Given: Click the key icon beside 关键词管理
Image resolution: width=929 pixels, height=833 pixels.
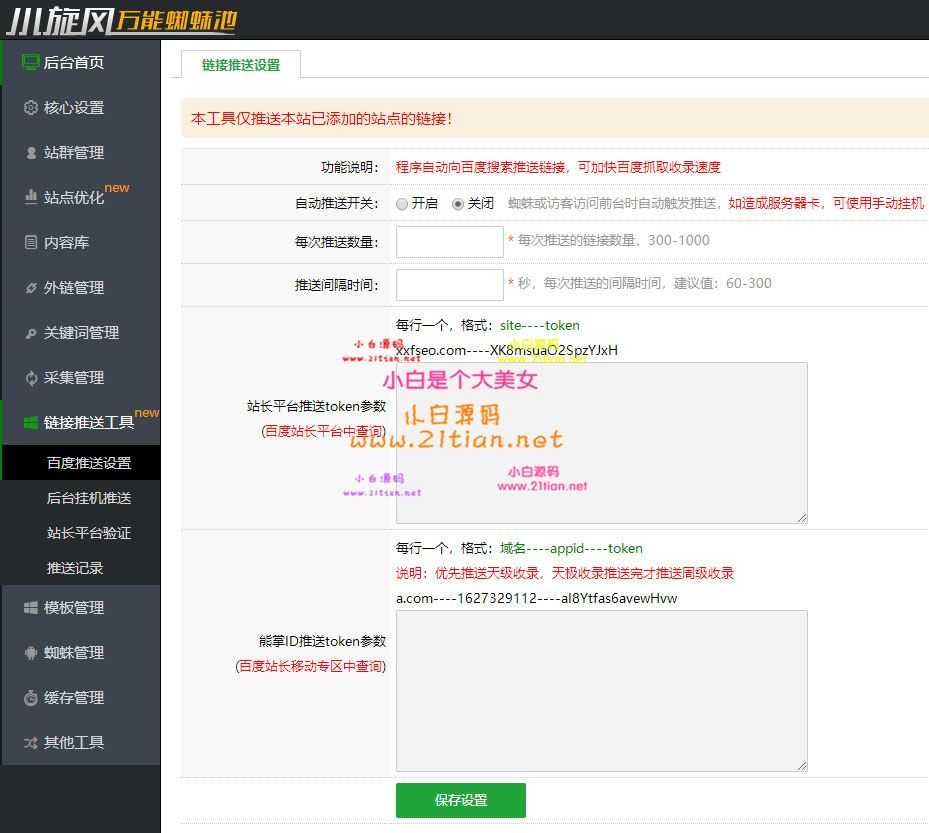Looking at the screenshot, I should coord(31,333).
